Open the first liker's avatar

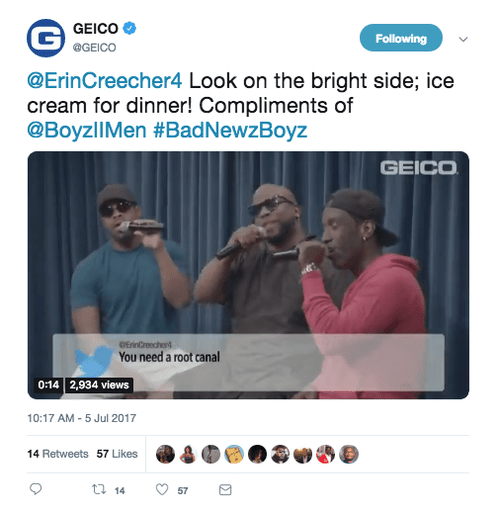click(x=165, y=454)
